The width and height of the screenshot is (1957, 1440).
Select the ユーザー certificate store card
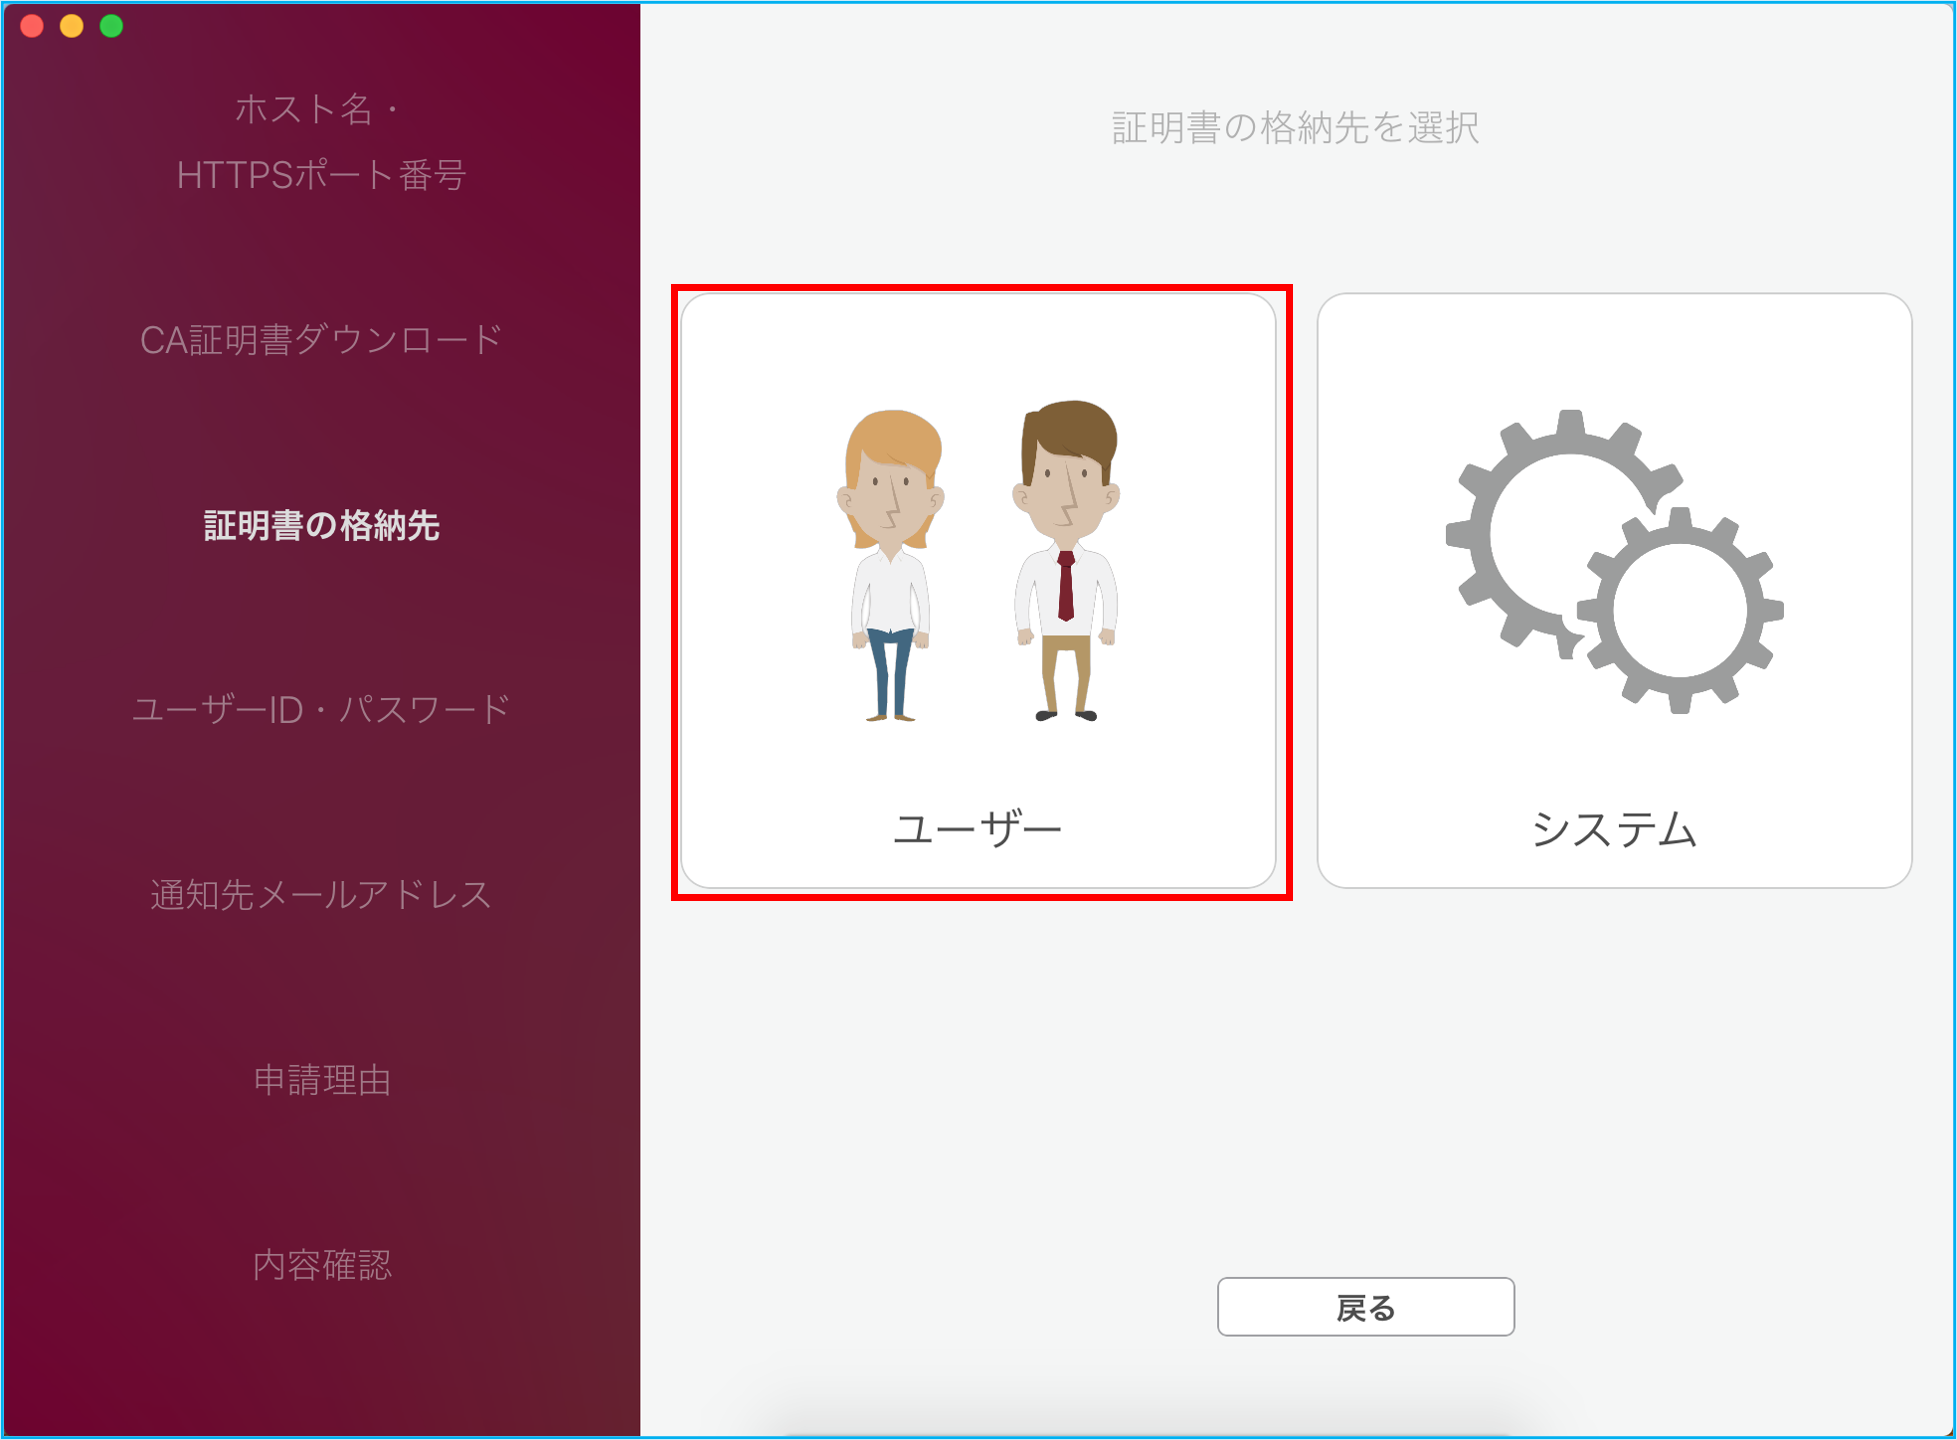(977, 590)
